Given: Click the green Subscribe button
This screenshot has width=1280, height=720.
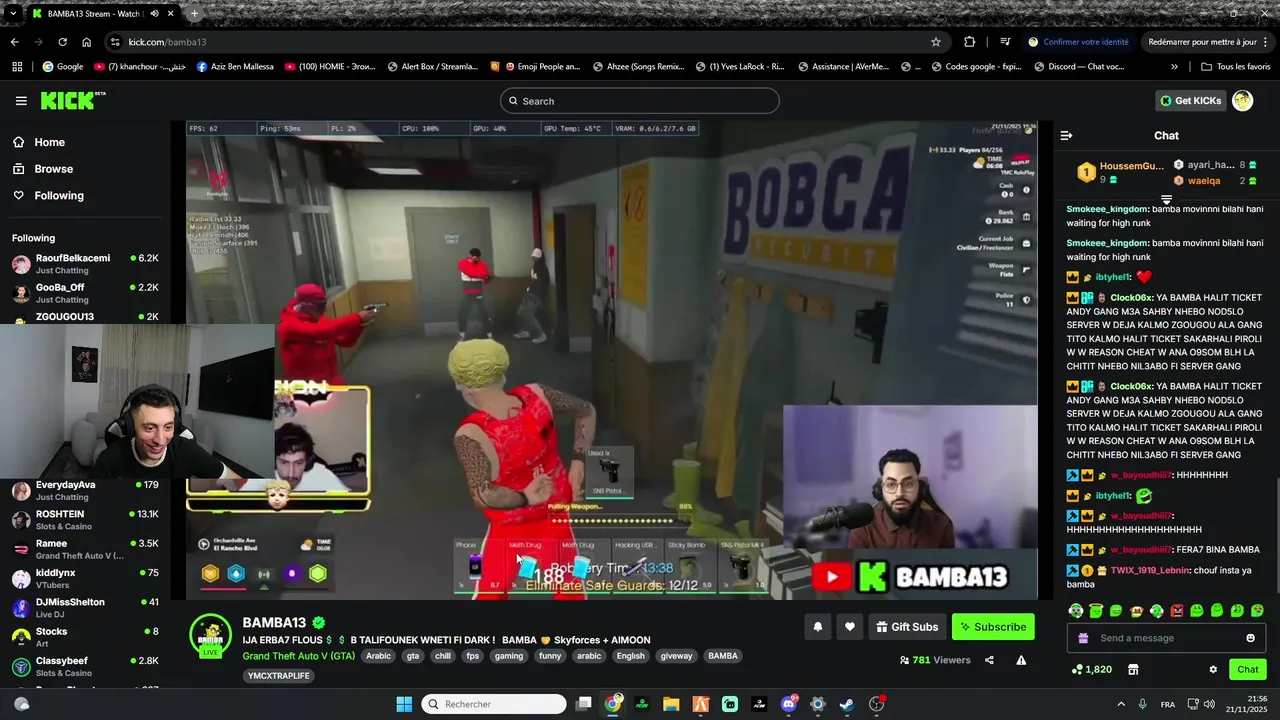Looking at the screenshot, I should (993, 627).
